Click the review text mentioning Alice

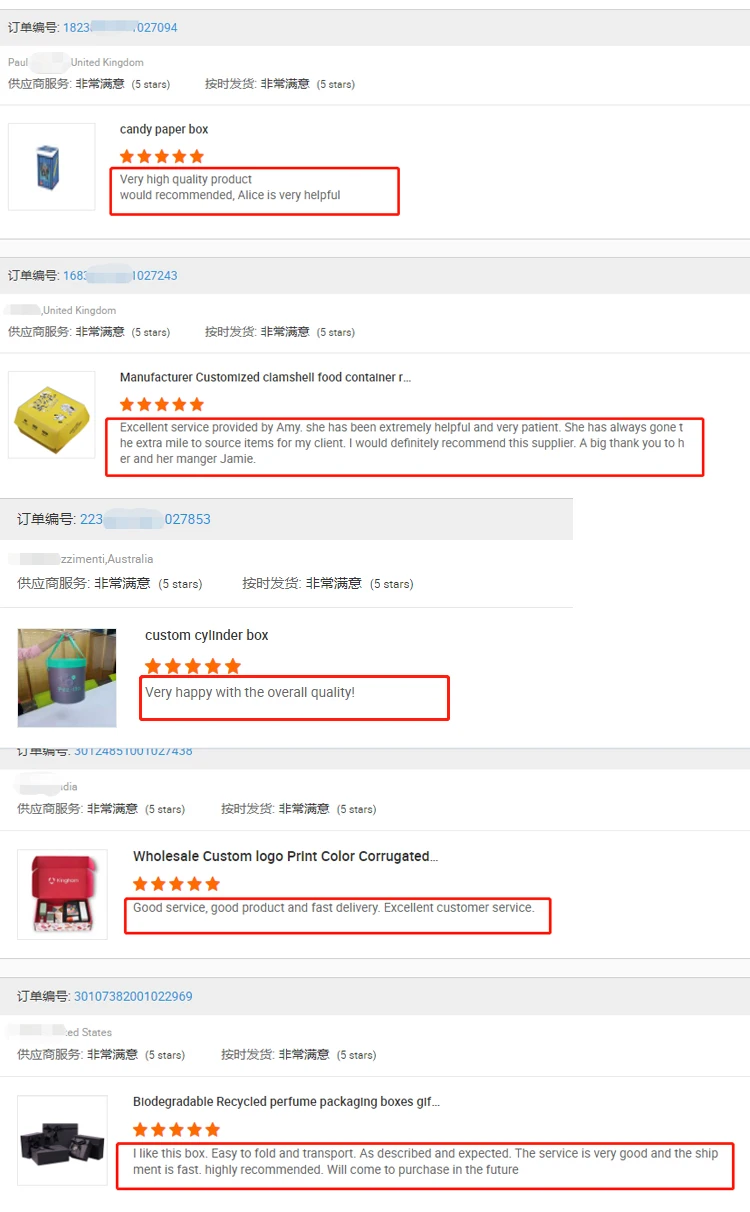(230, 187)
